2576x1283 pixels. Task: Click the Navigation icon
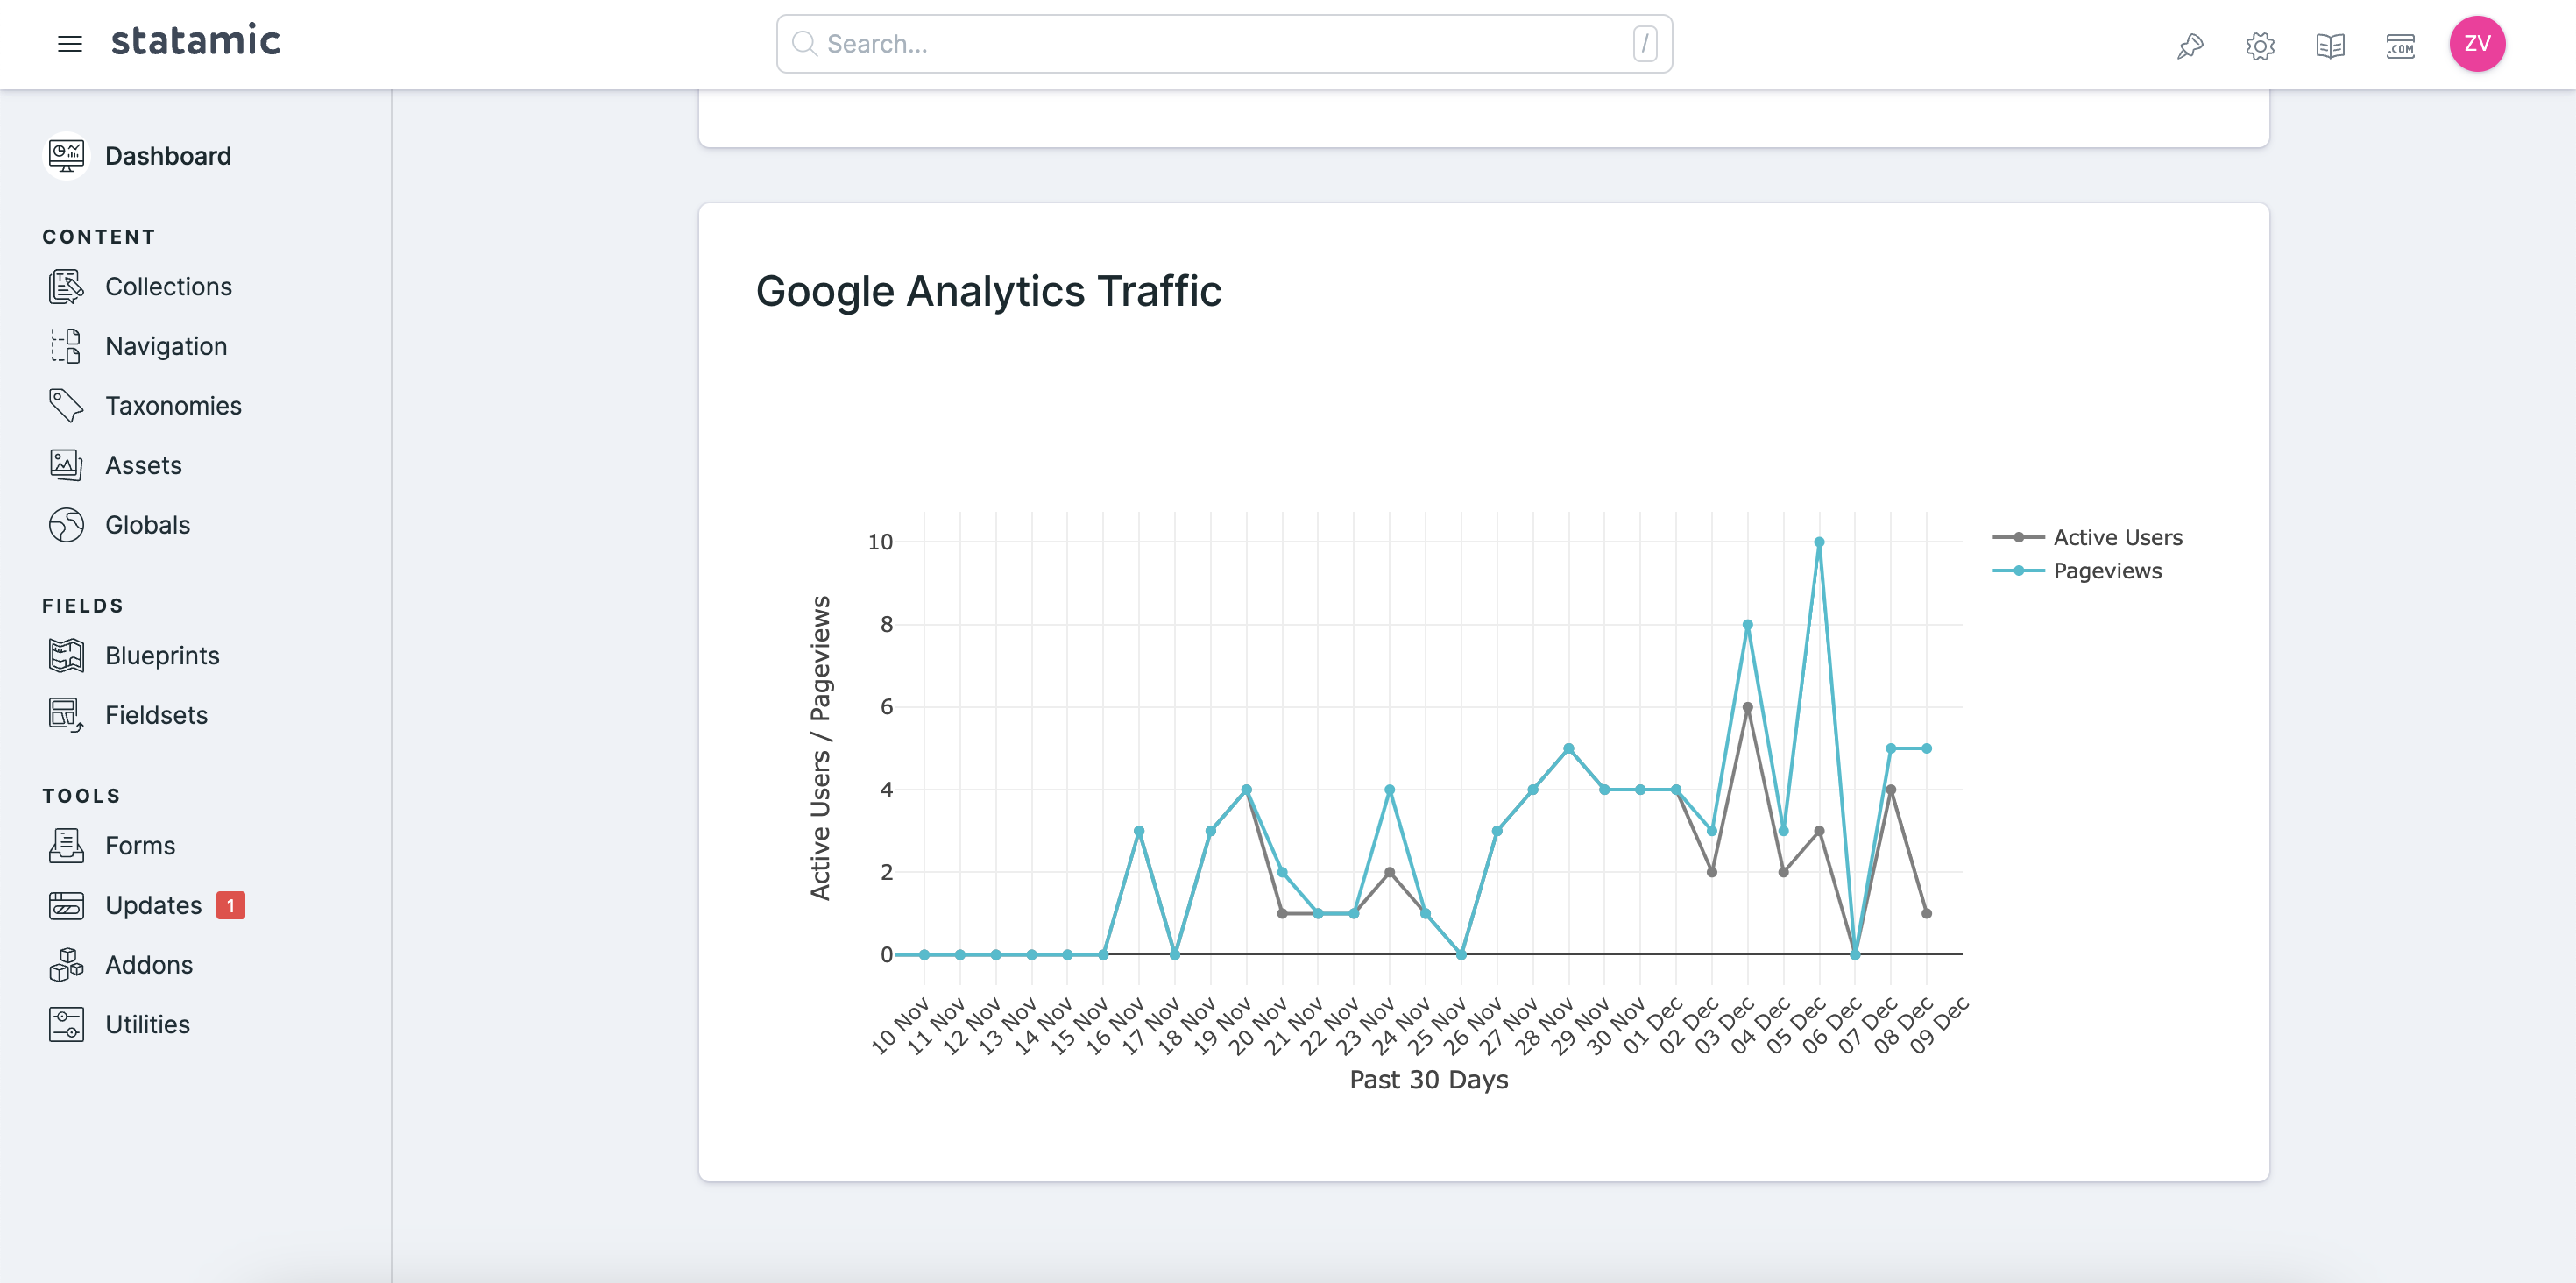click(66, 346)
